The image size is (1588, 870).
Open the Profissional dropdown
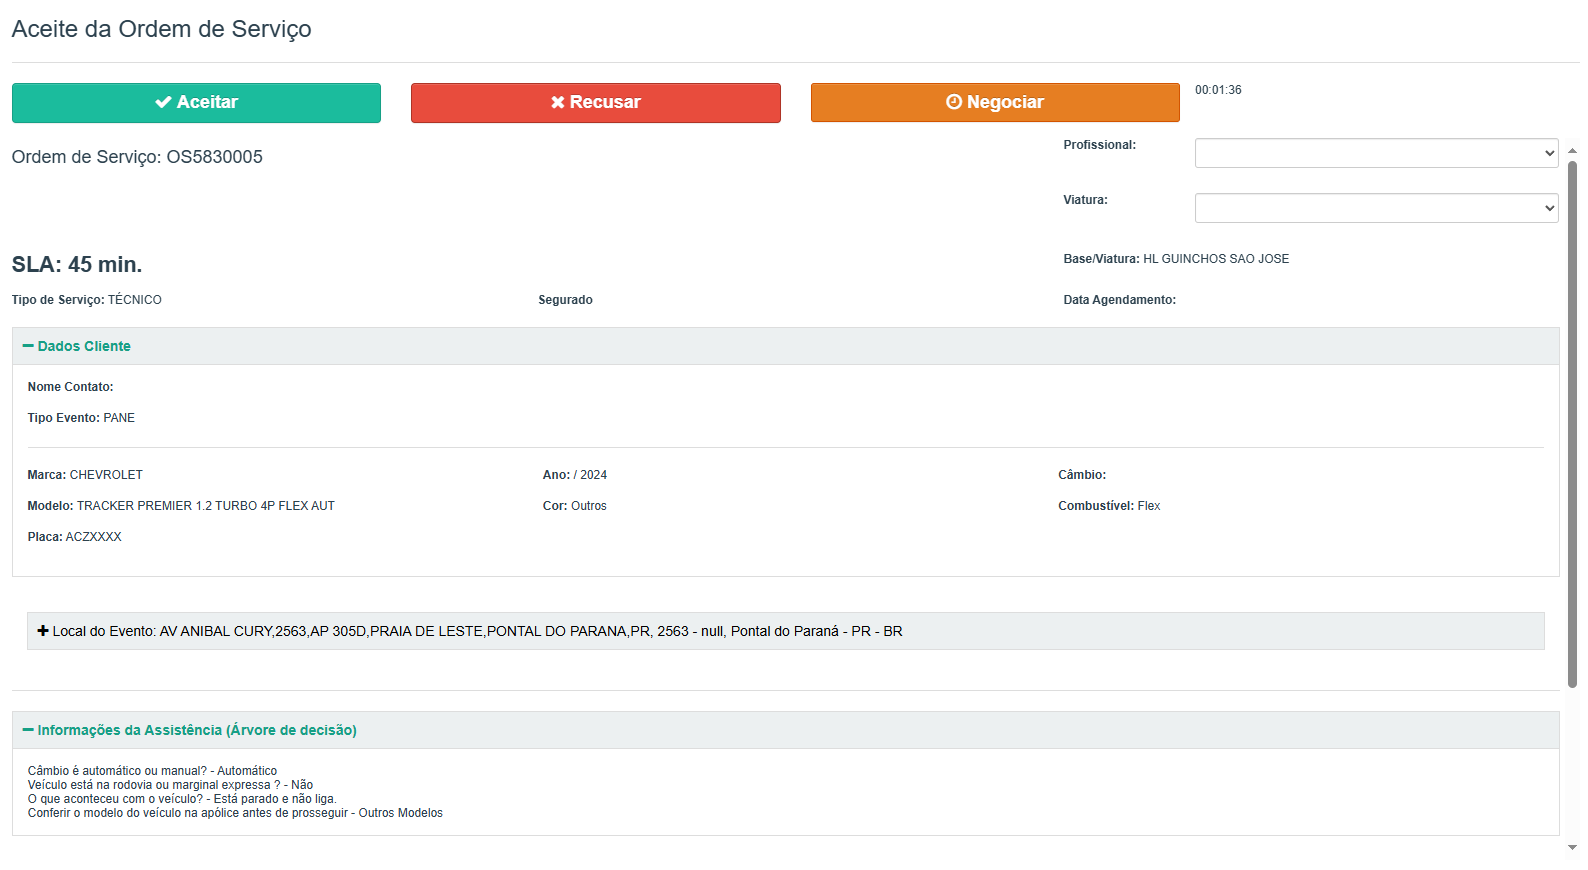pos(1376,153)
